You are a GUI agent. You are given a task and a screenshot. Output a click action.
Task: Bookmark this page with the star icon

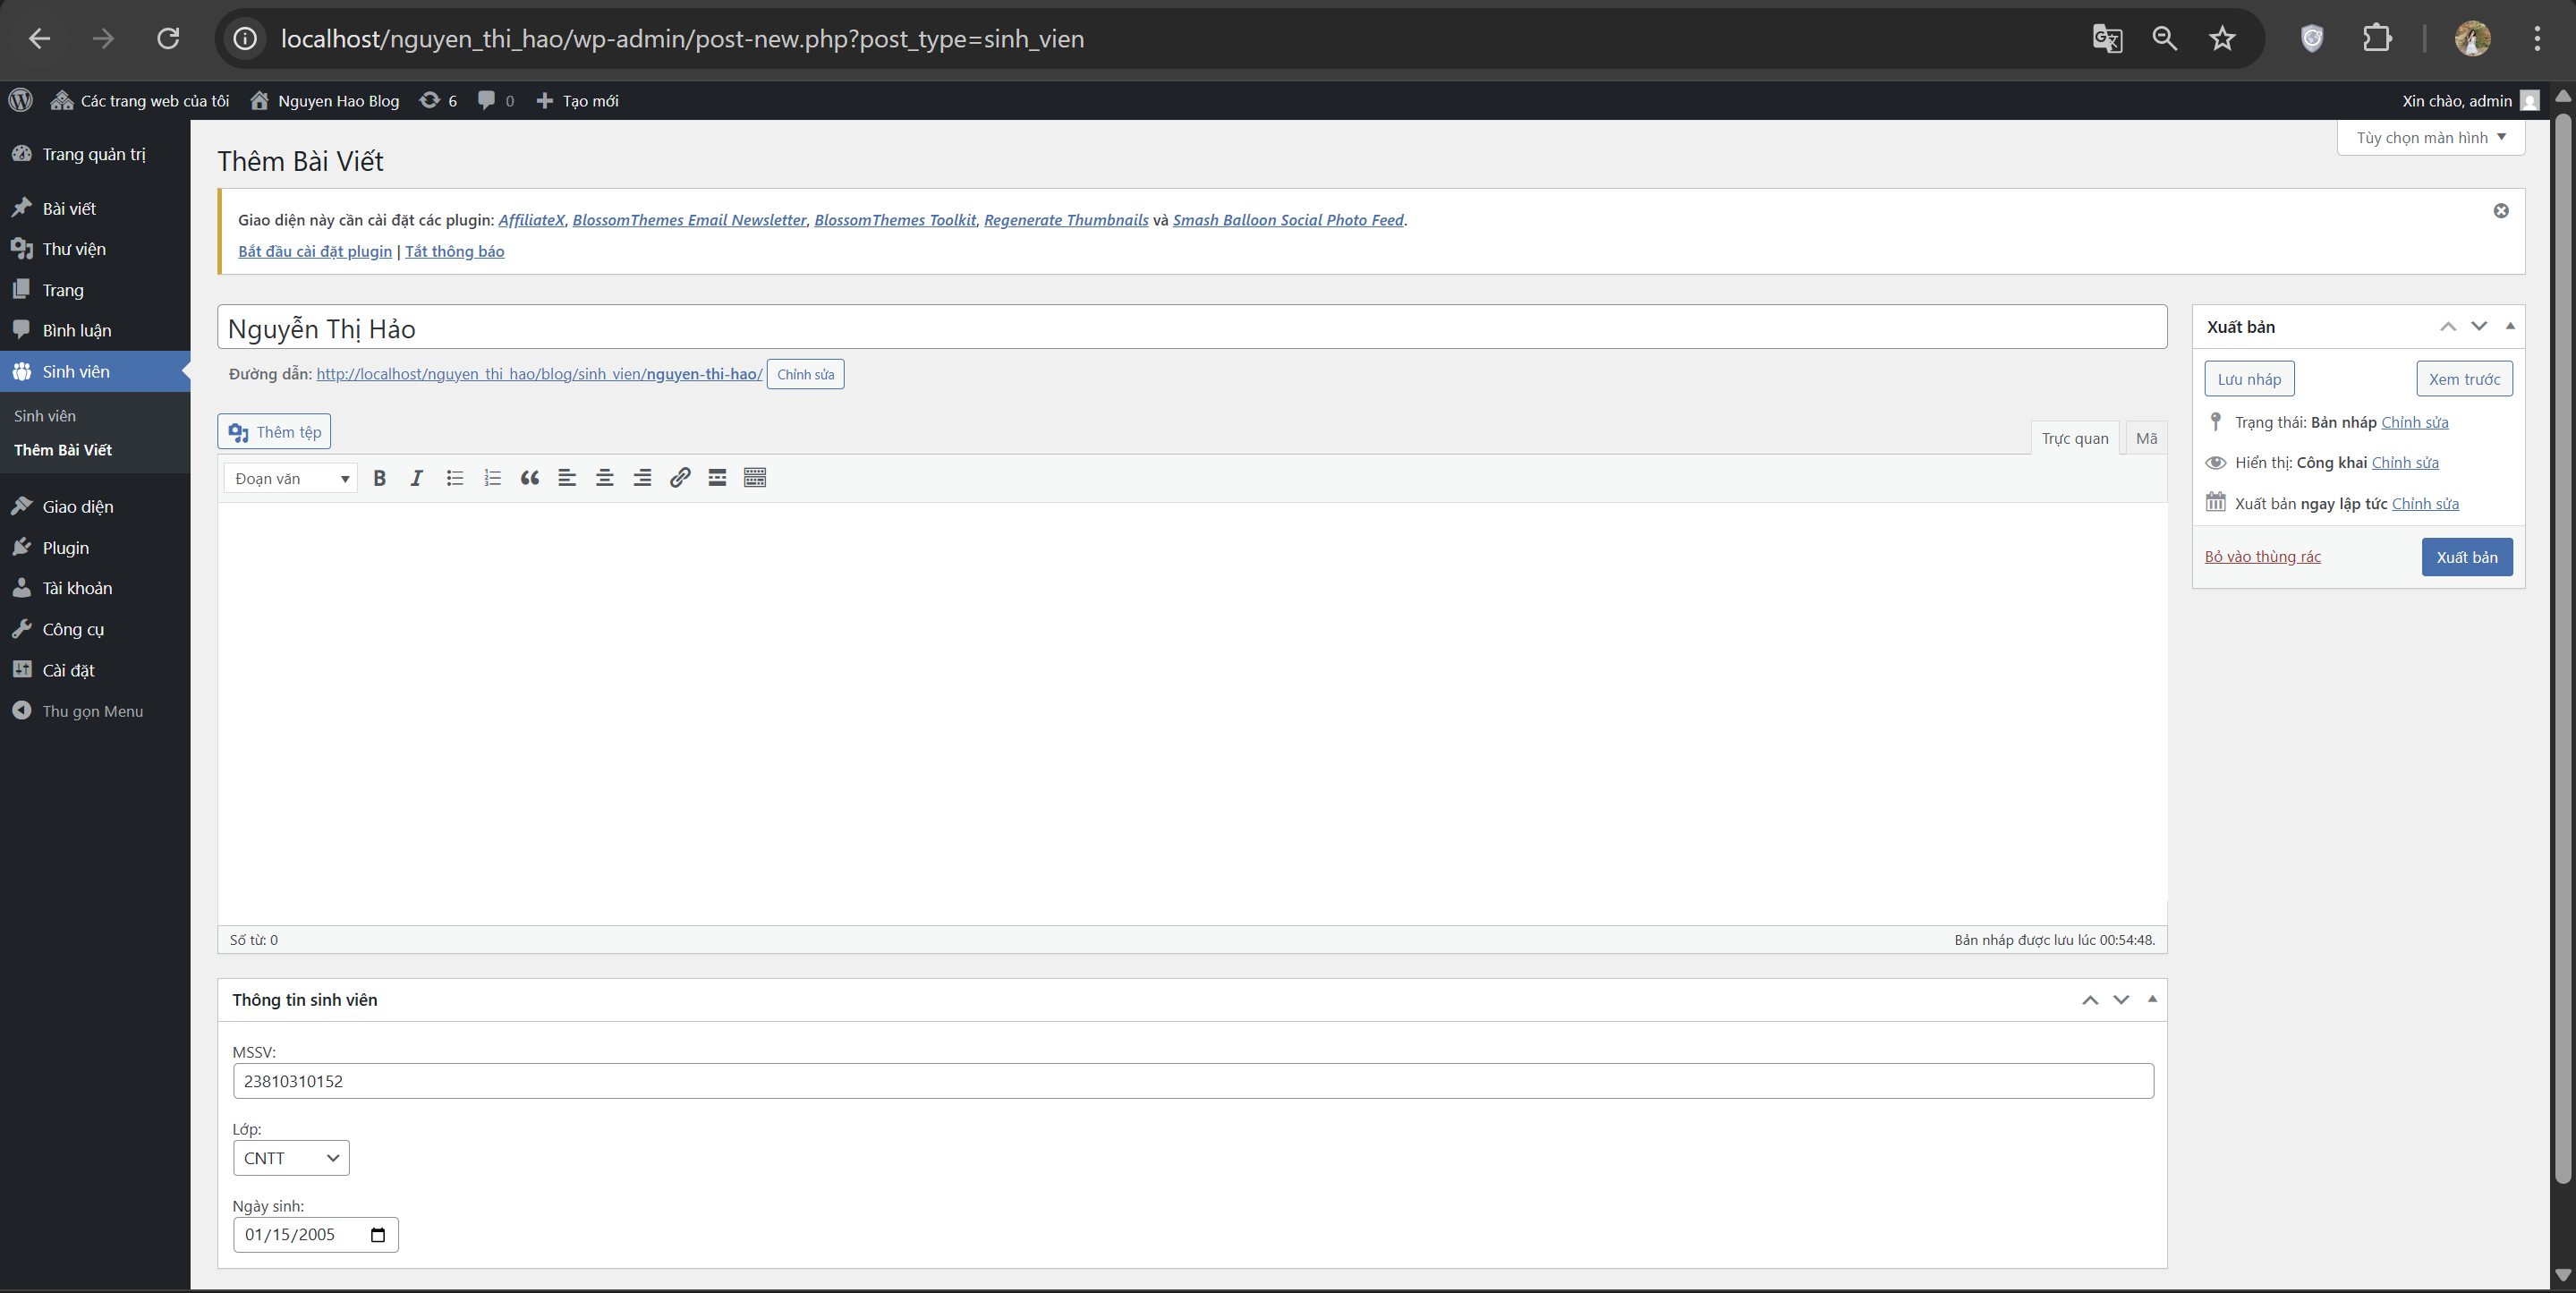[x=2222, y=39]
